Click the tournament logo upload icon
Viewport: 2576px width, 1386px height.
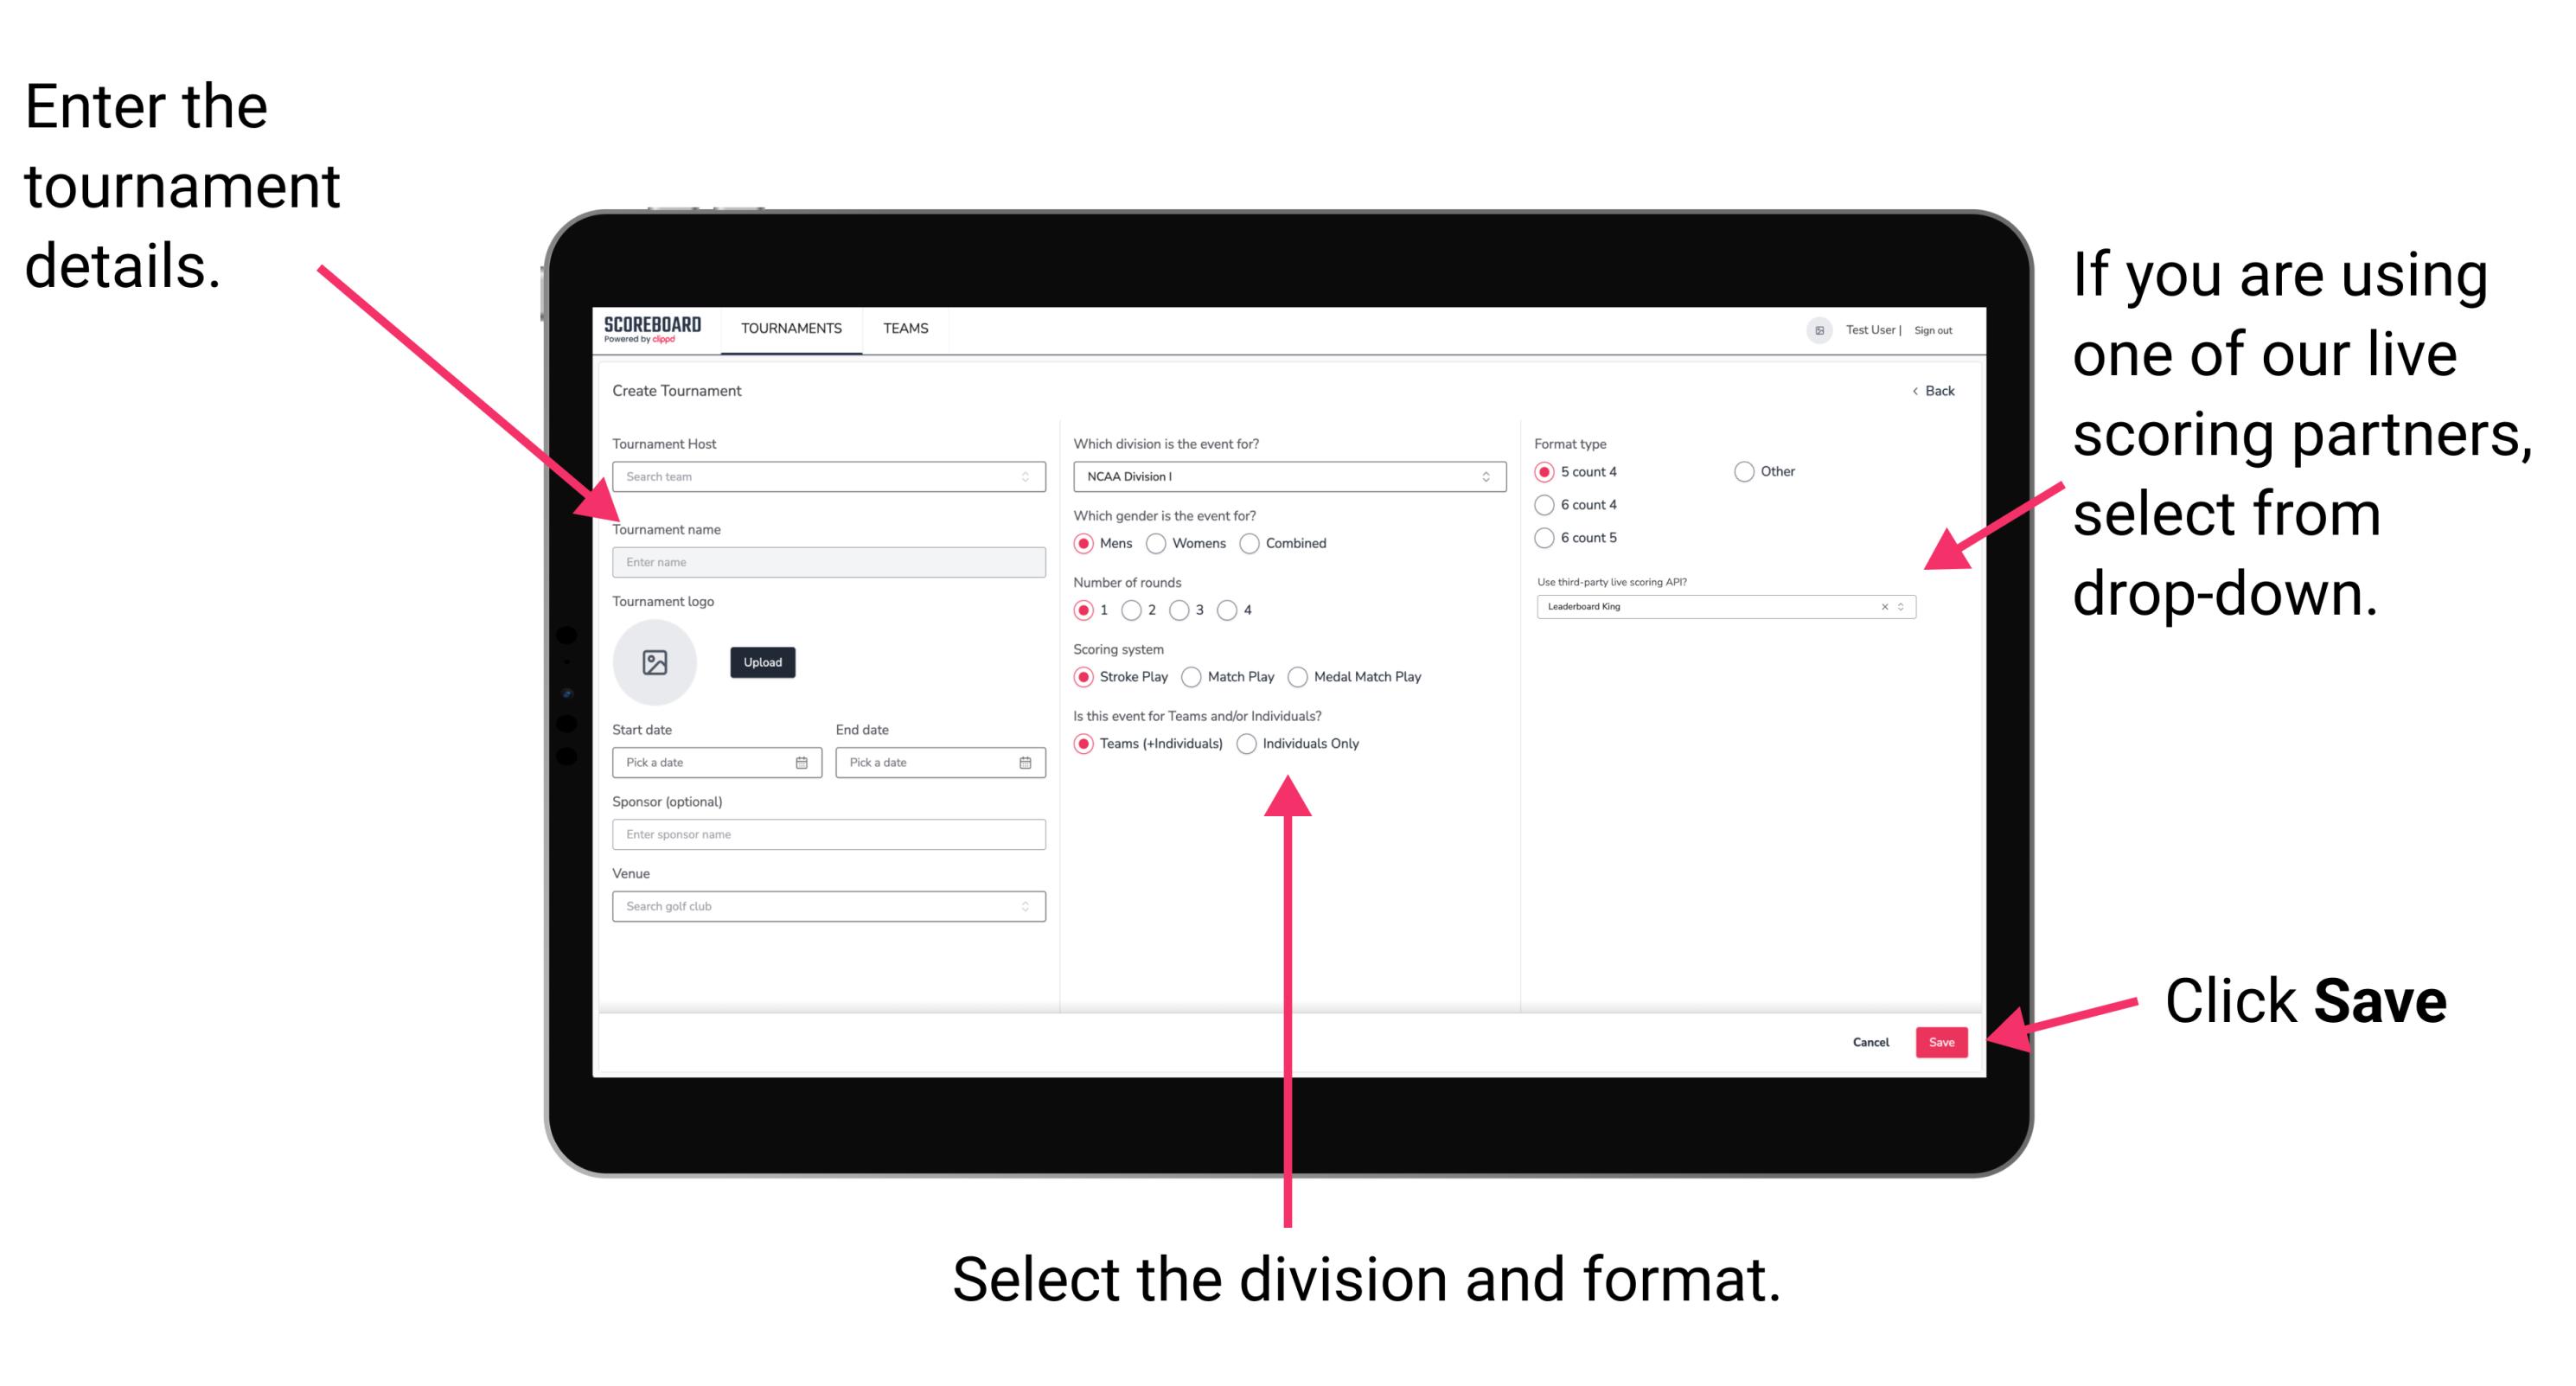(654, 662)
